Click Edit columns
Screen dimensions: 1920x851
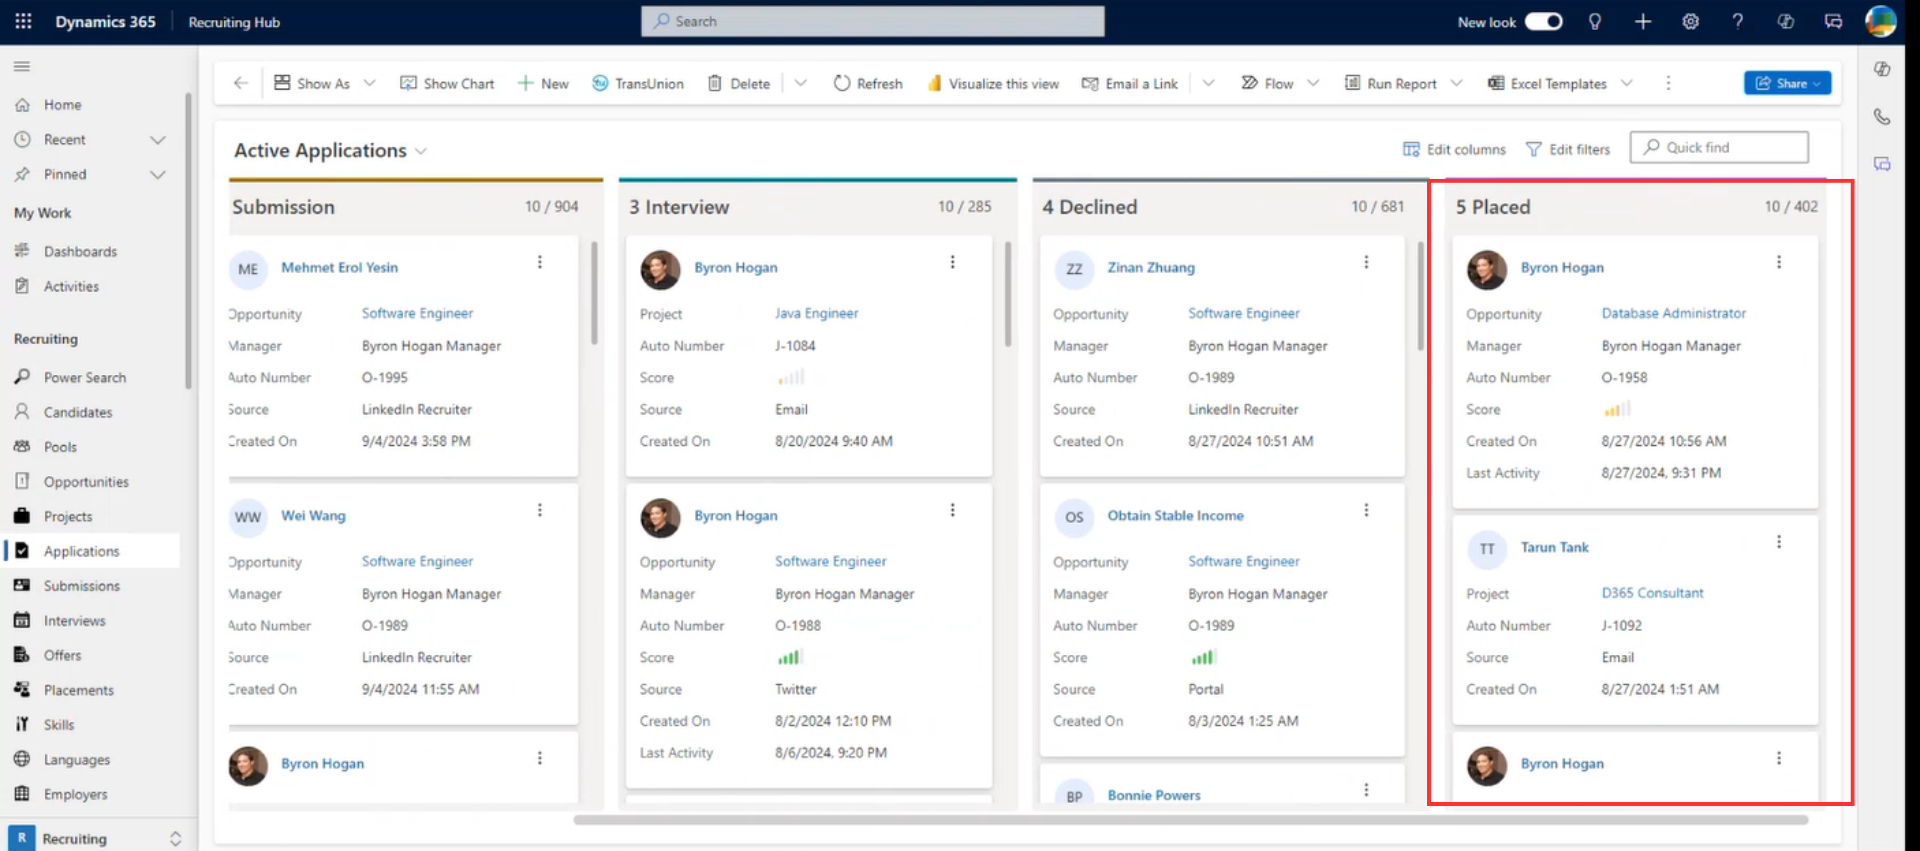coord(1454,149)
